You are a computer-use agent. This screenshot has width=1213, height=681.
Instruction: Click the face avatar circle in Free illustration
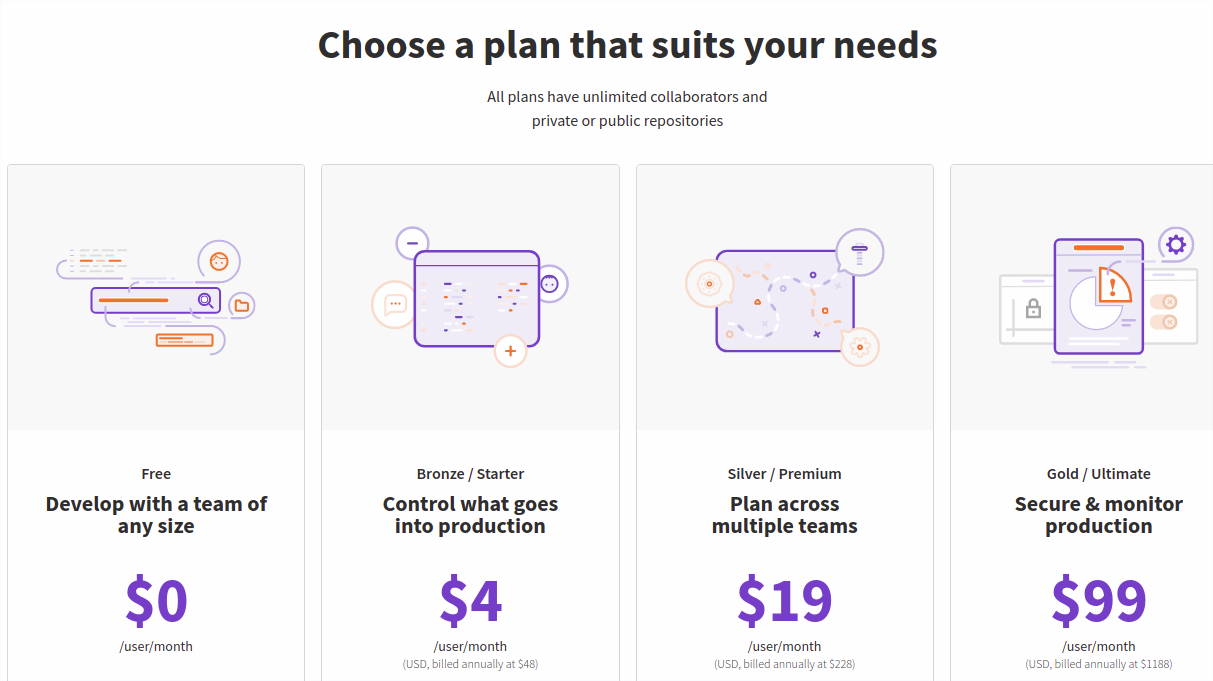point(219,262)
